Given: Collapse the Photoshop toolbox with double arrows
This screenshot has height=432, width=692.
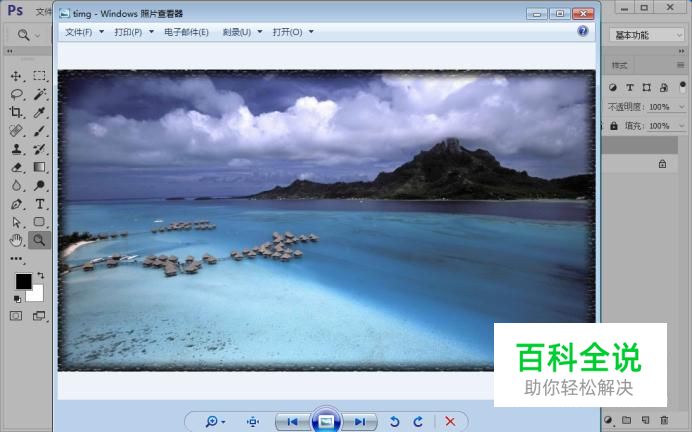Looking at the screenshot, I should point(10,51).
